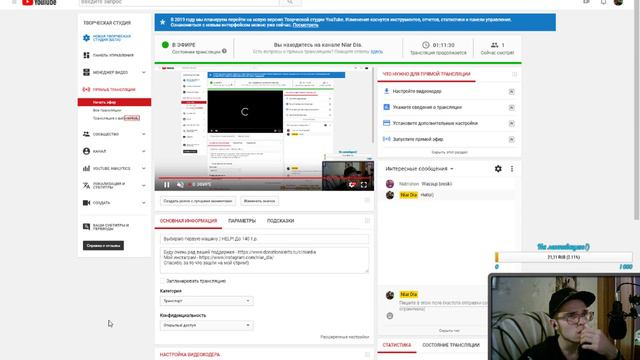This screenshot has width=640, height=360.
Task: Click the Community (Сообщество) people icon
Action: point(86,134)
